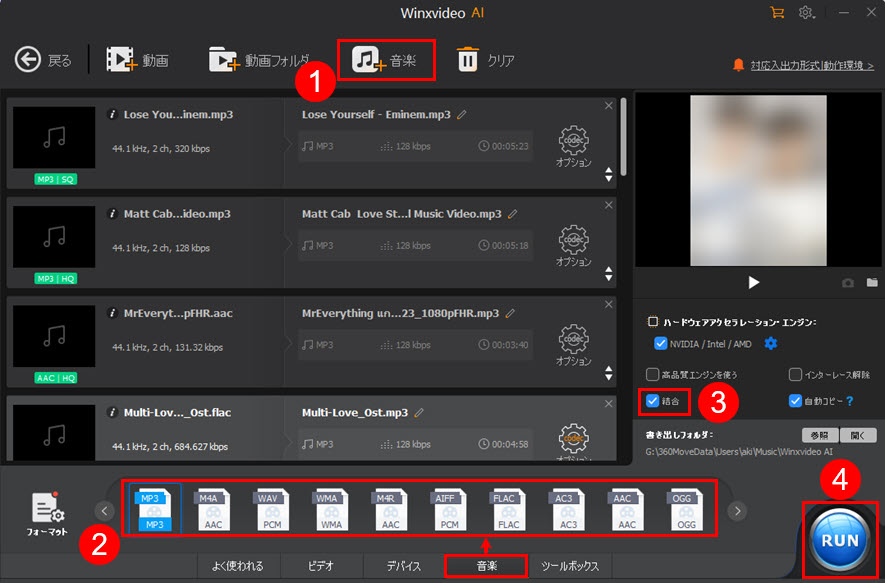
Task: Select AC3 output format
Action: (x=568, y=510)
